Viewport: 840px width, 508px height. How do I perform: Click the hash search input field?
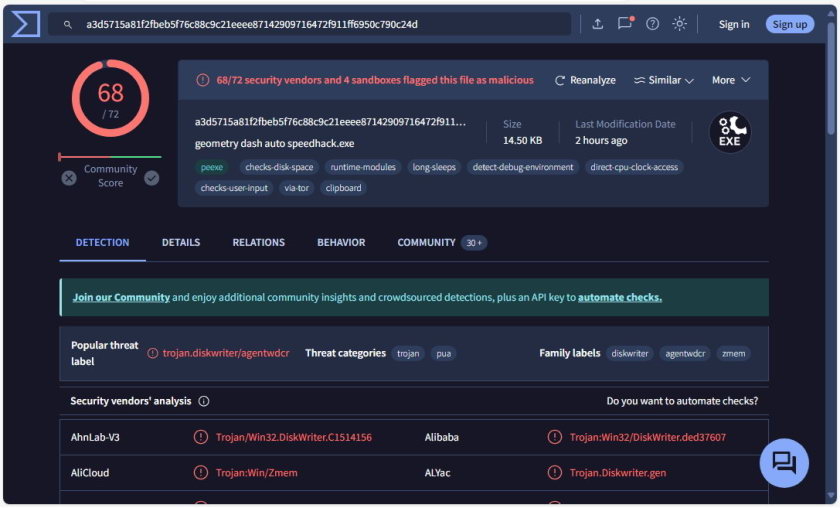[x=310, y=25]
